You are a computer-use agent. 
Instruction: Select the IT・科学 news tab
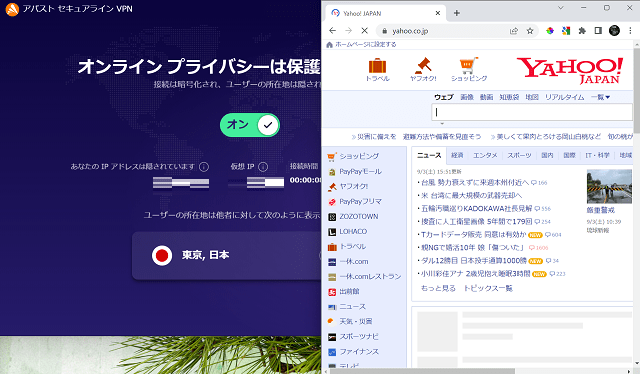coord(597,155)
